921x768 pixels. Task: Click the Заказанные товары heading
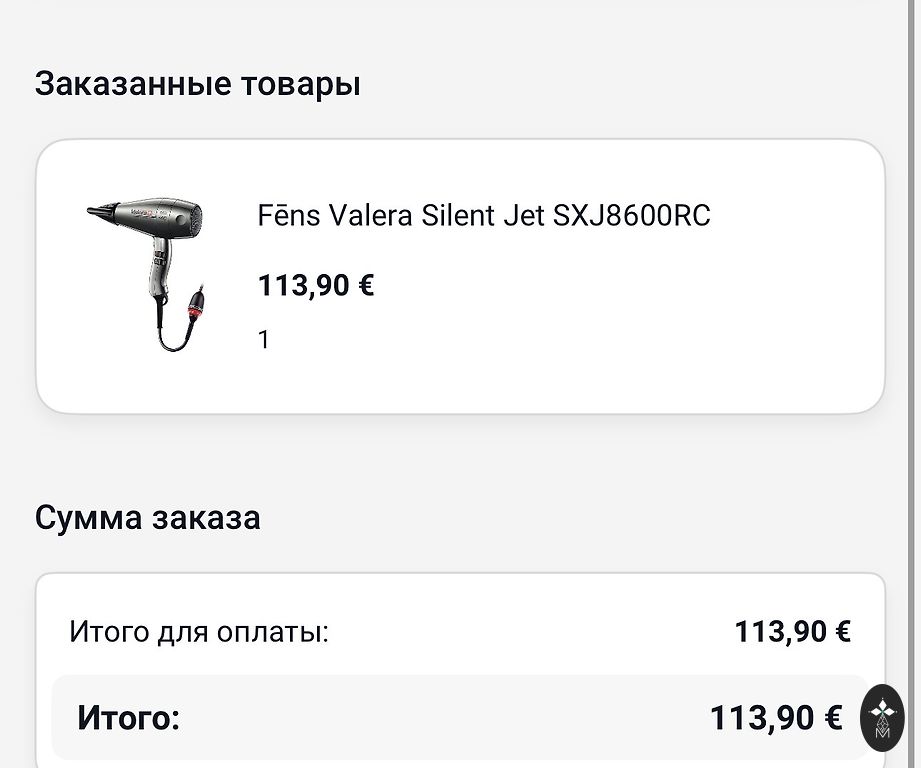197,84
